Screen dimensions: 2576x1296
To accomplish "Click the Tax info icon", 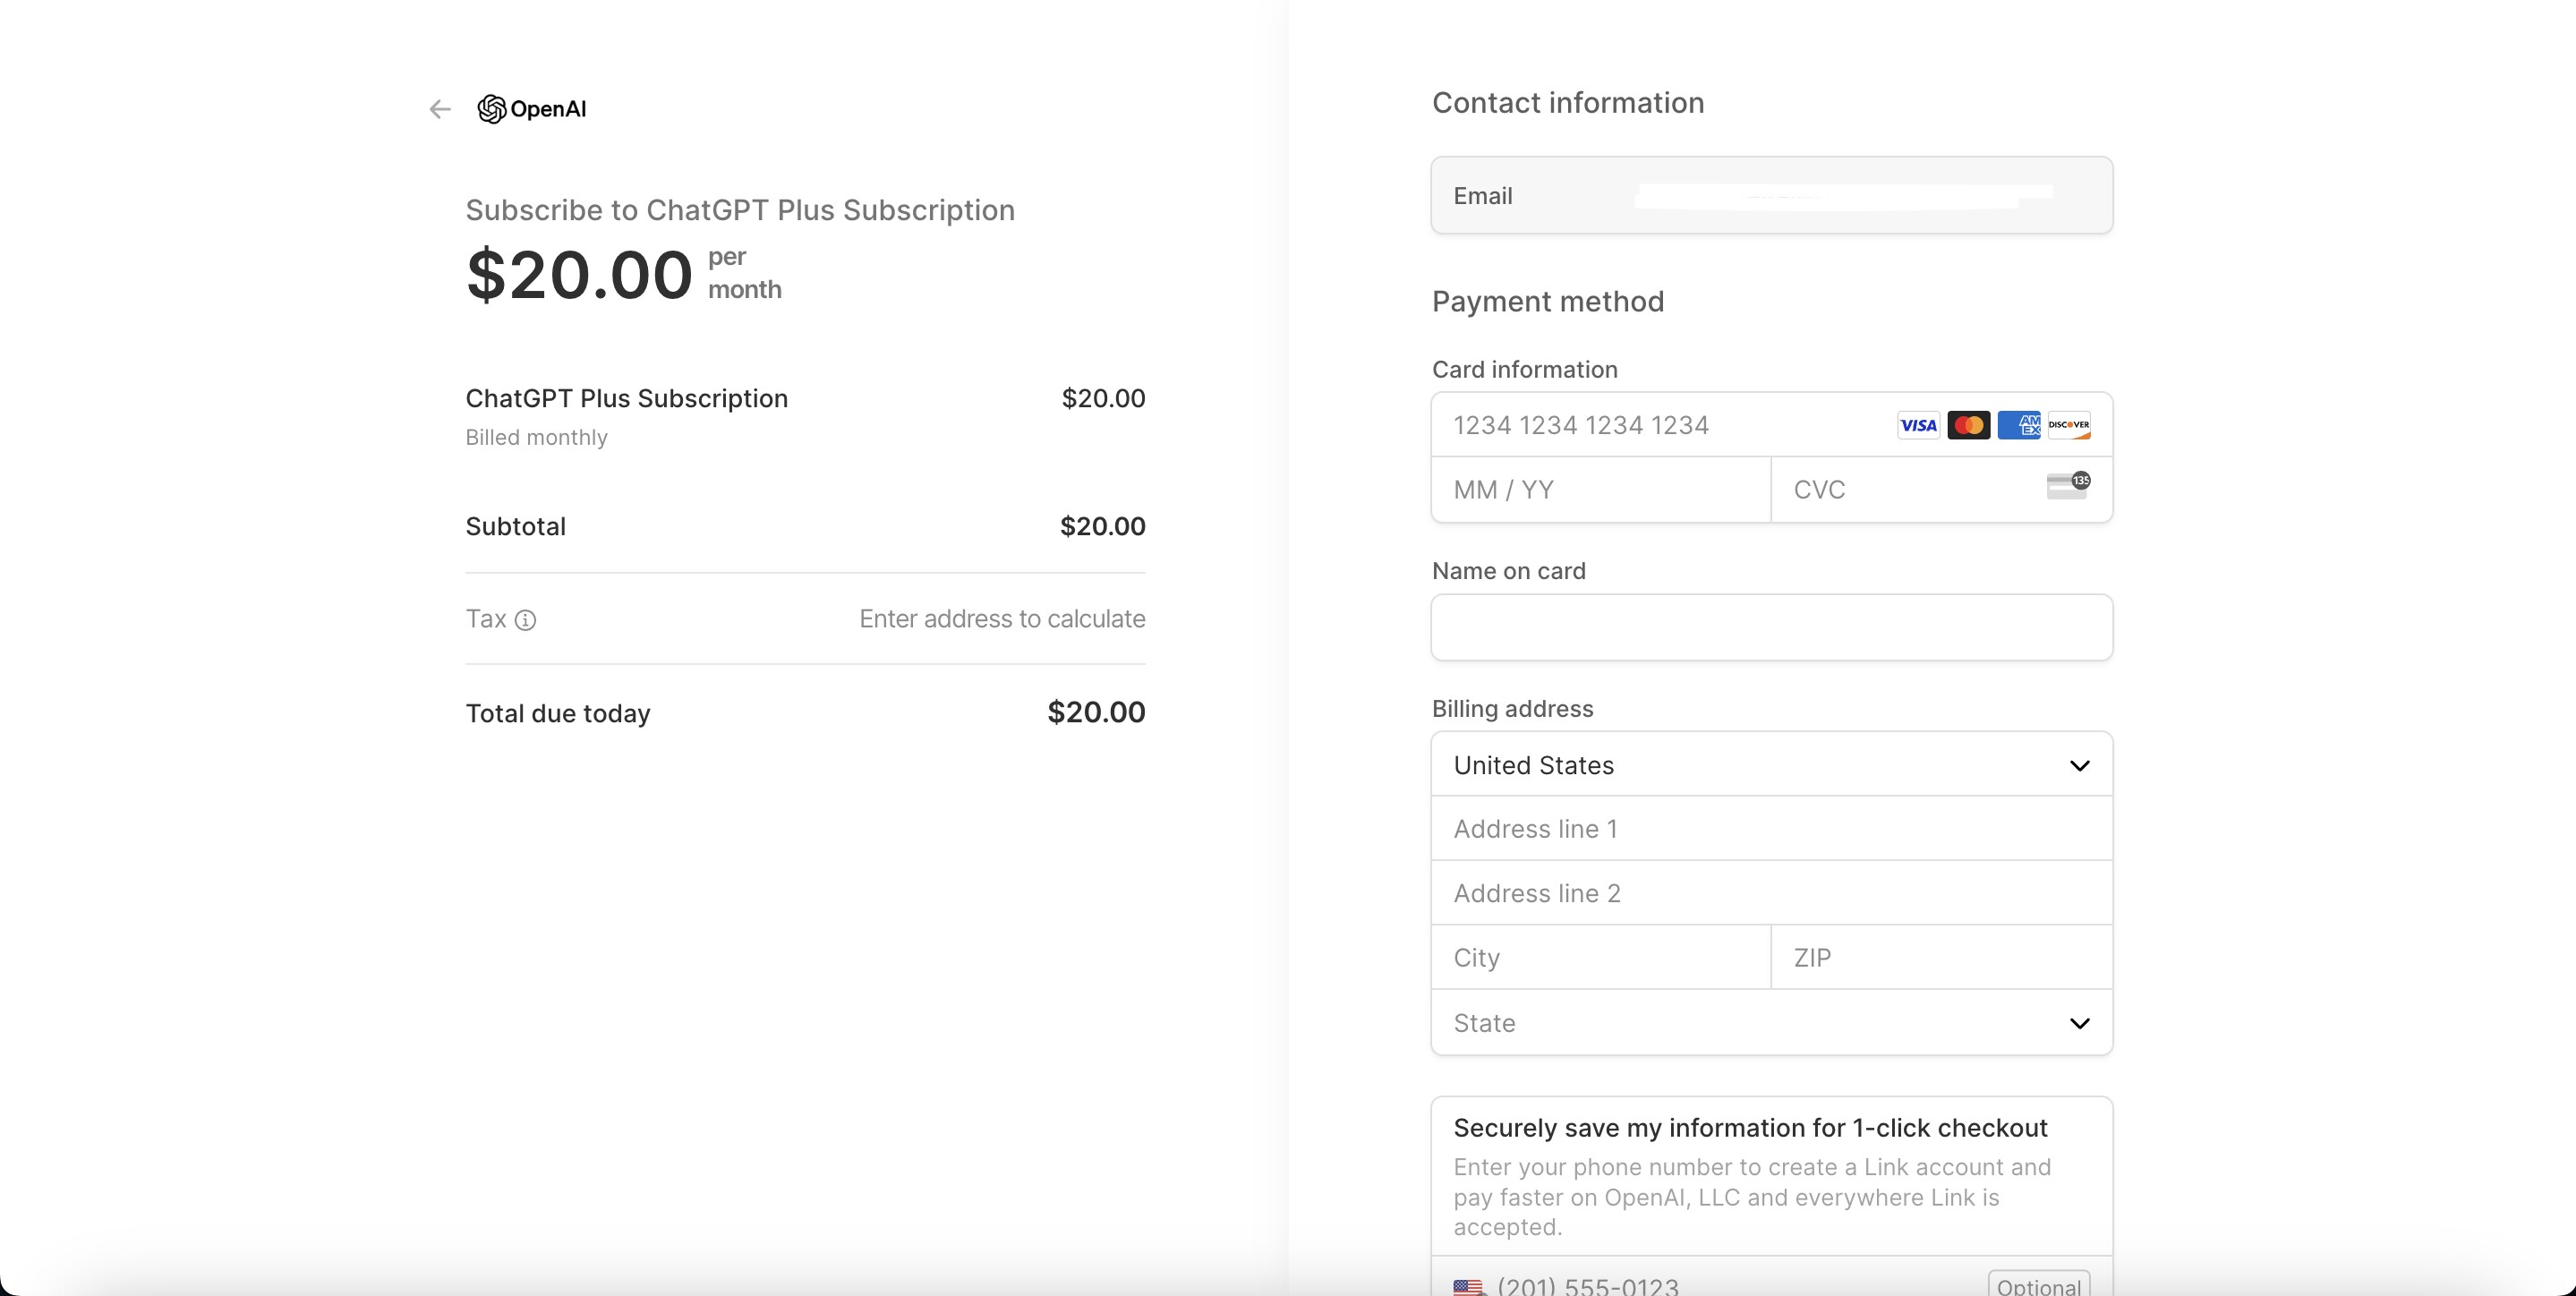I will (x=525, y=620).
